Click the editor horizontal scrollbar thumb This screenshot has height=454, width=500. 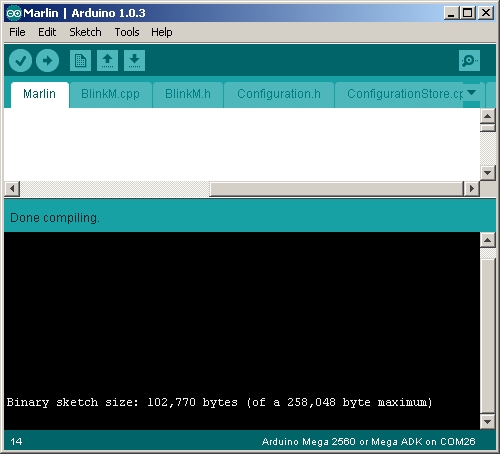(x=336, y=189)
